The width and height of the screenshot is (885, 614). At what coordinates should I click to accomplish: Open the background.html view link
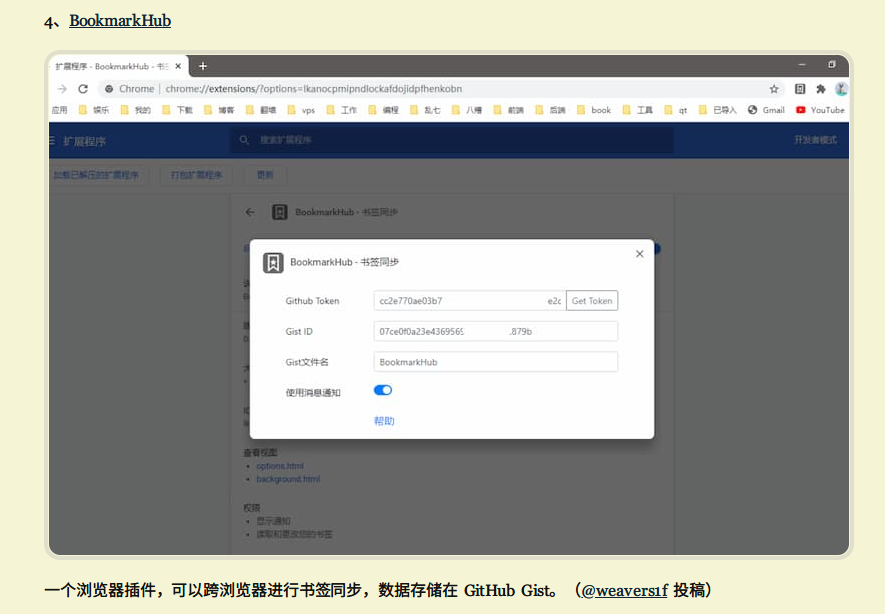(288, 479)
